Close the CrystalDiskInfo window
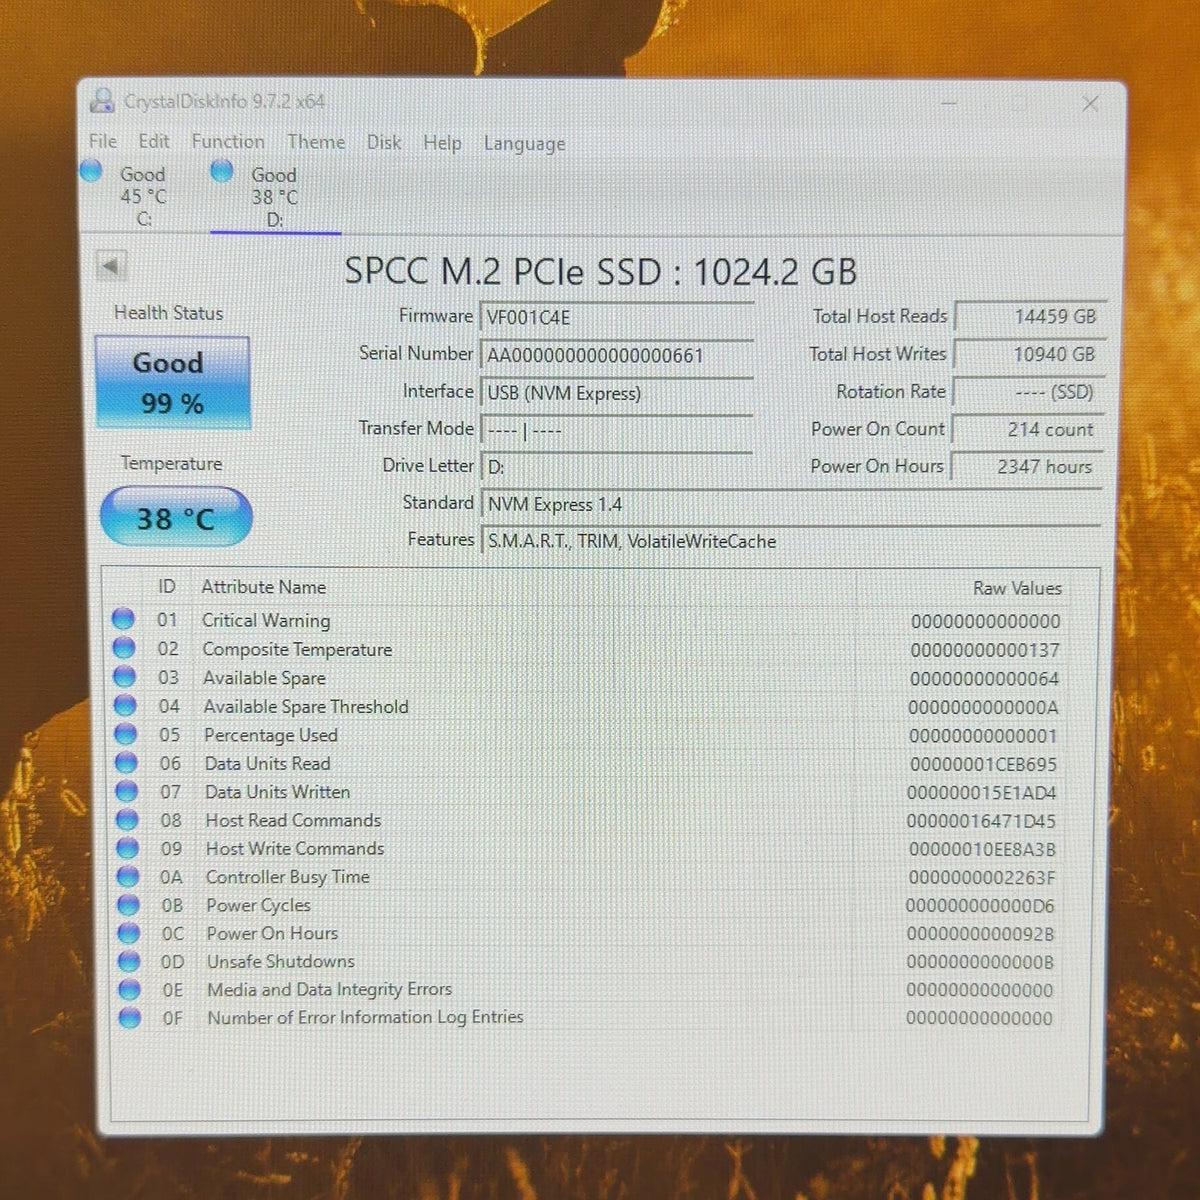 [1090, 104]
